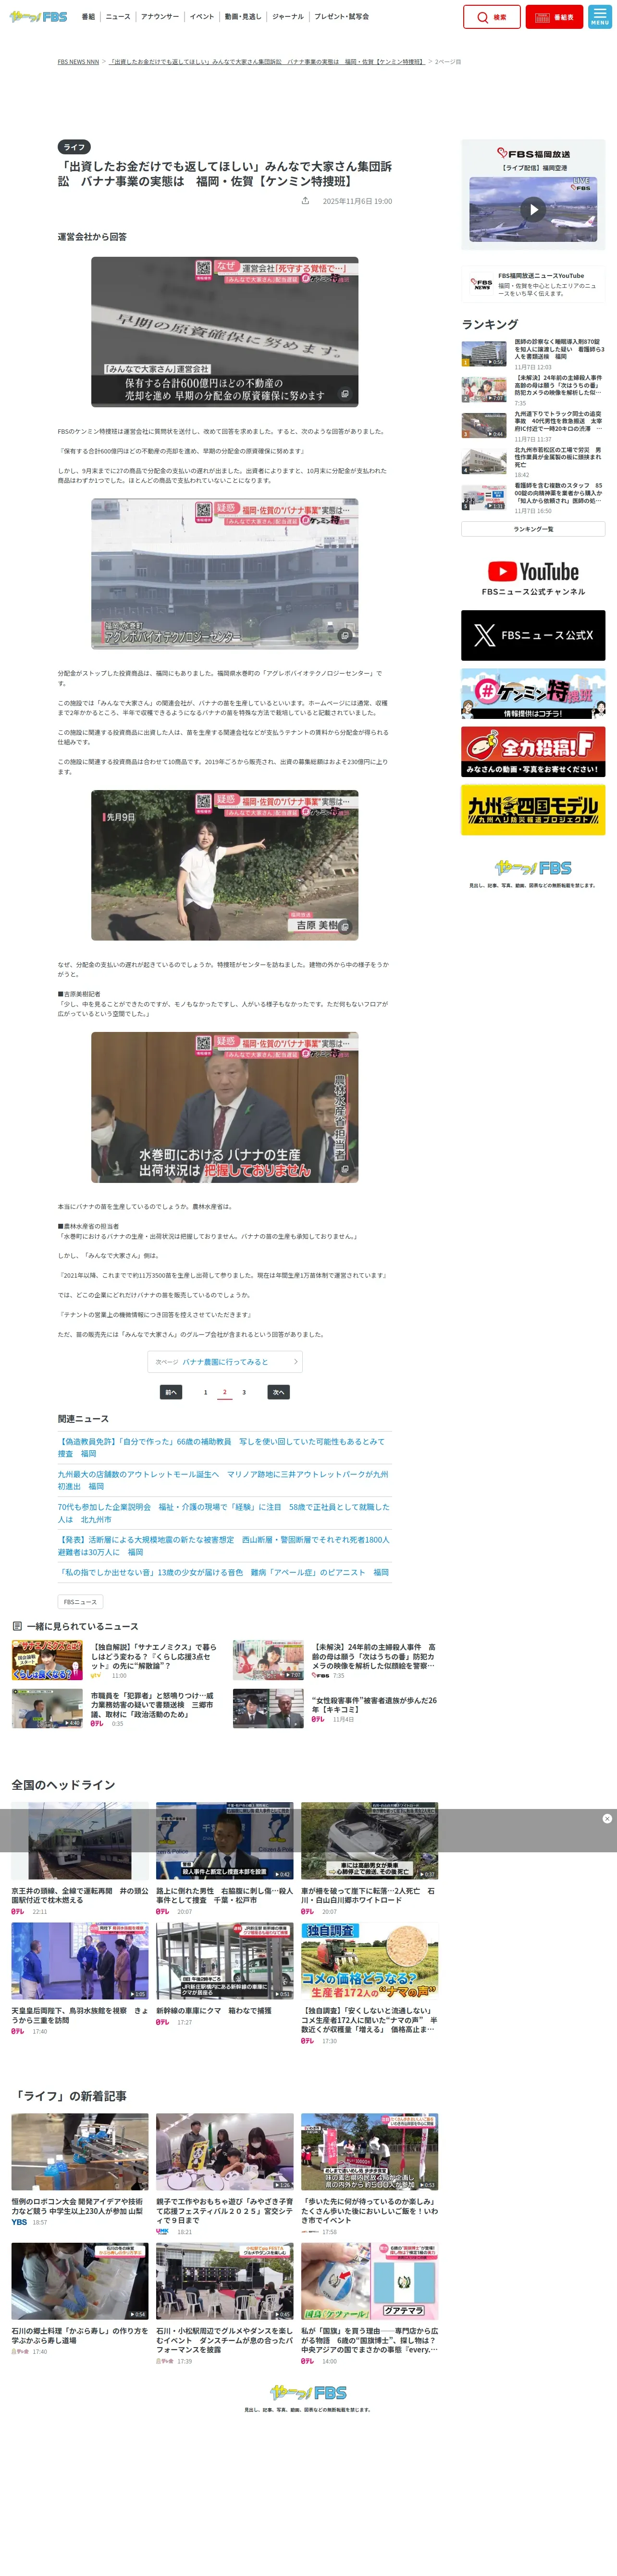This screenshot has width=617, height=2576.
Task: Open the ニュース menu item
Action: tap(118, 17)
